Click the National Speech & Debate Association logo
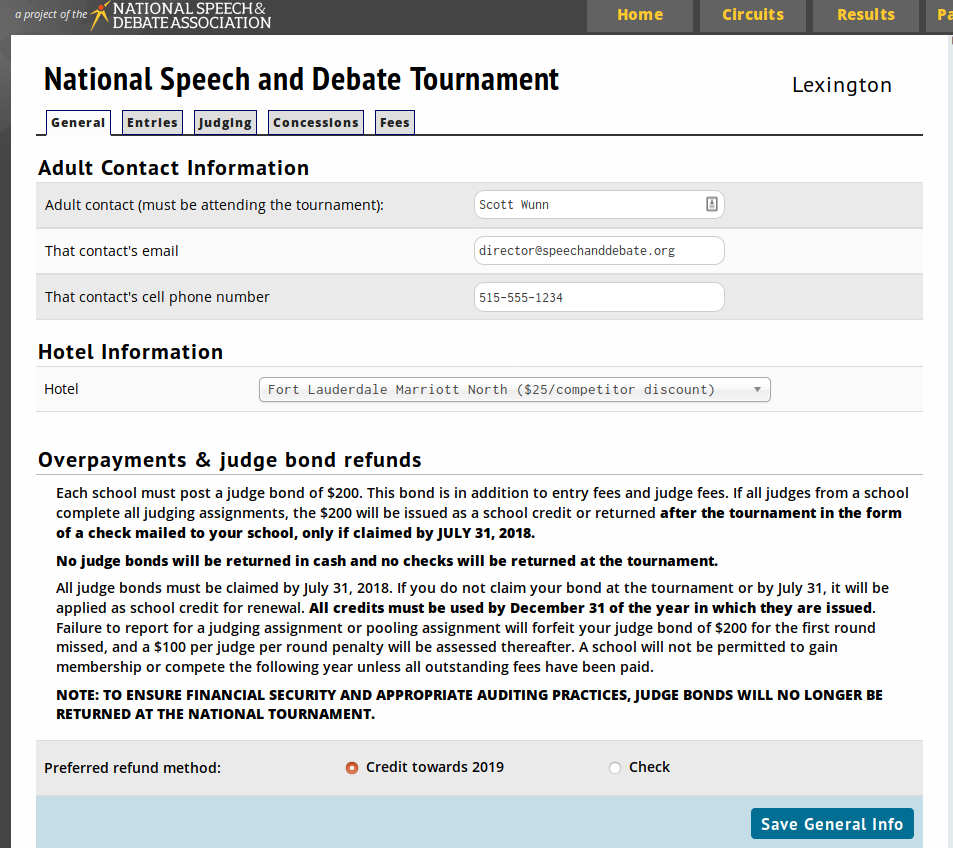Screen dimensions: 953x848 click(180, 16)
